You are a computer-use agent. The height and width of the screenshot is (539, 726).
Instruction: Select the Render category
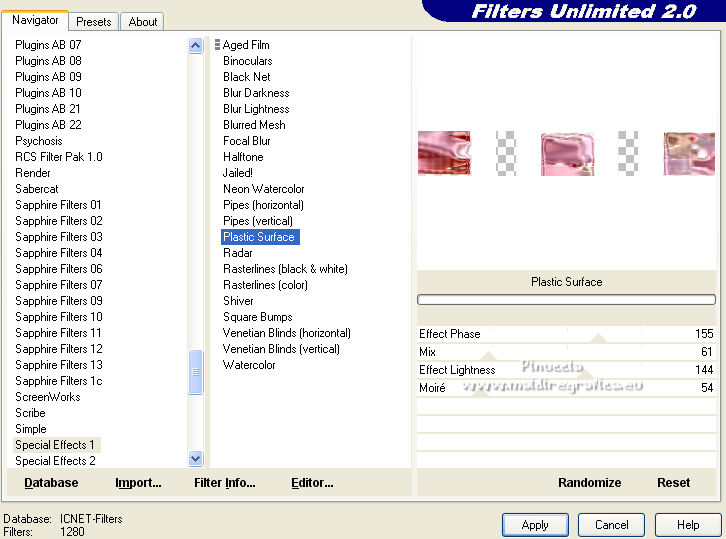click(x=32, y=173)
